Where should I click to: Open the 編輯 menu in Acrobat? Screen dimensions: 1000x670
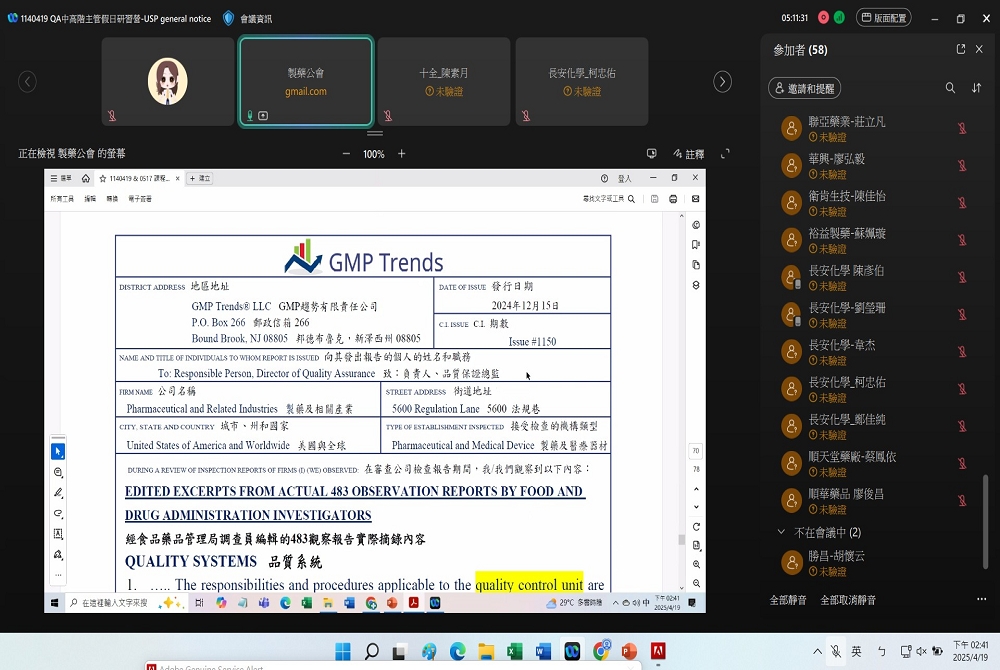pos(90,199)
